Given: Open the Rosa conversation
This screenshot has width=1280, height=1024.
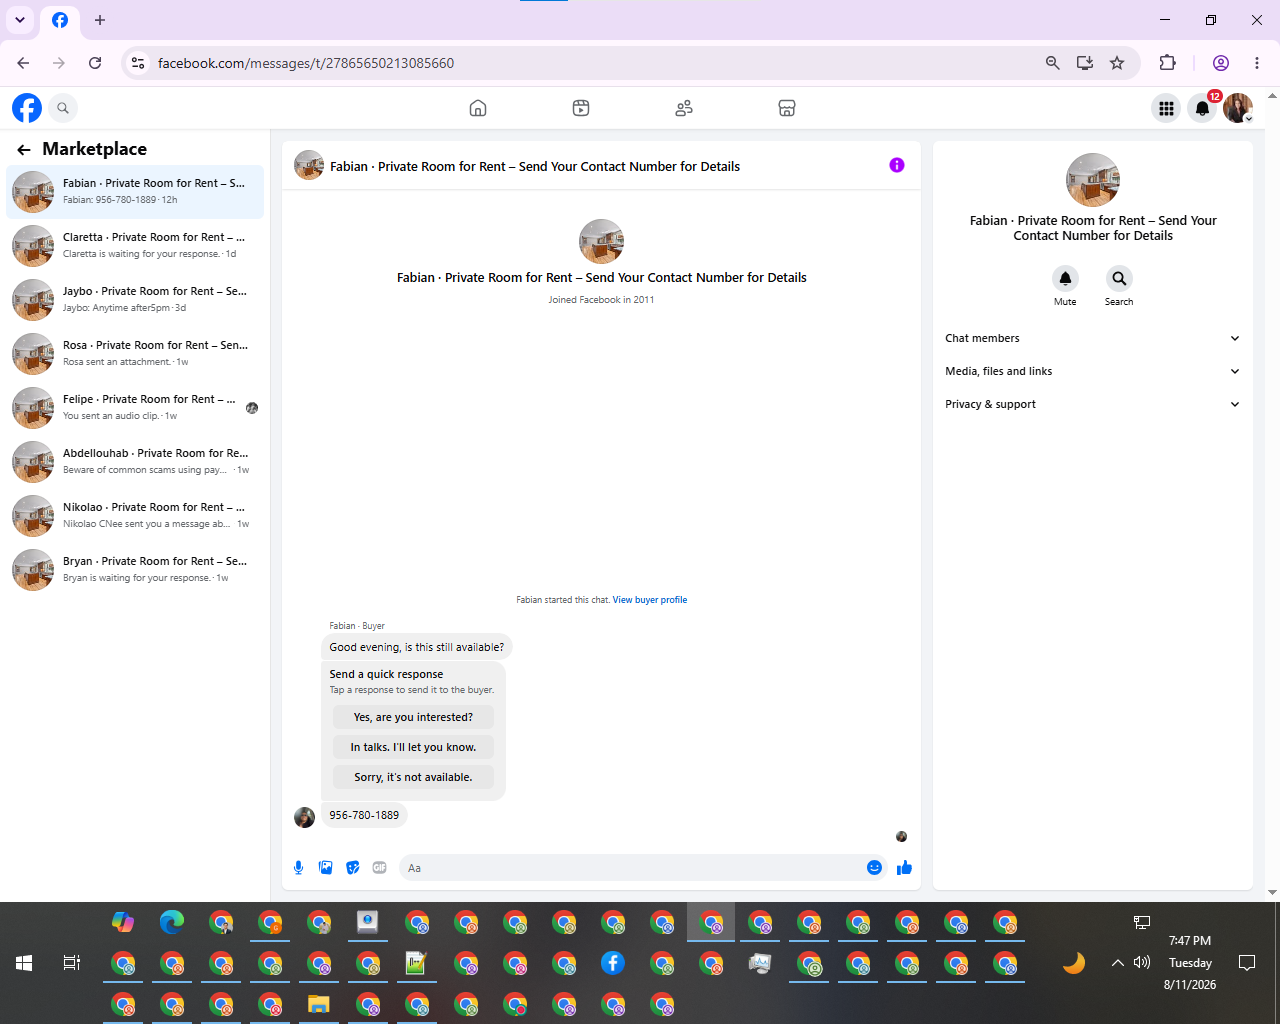Looking at the screenshot, I should click(x=135, y=354).
